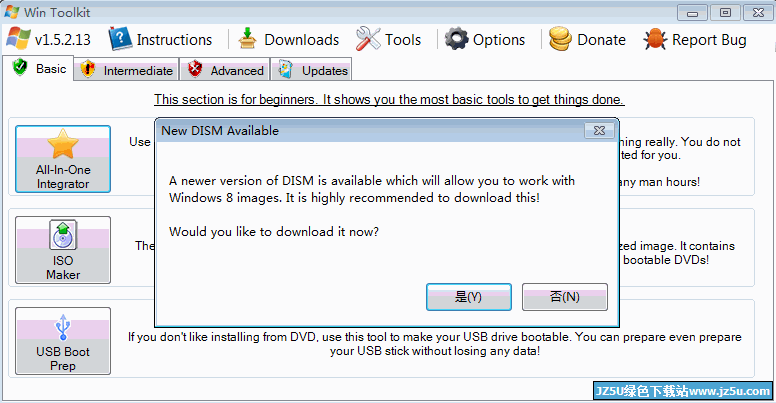This screenshot has width=776, height=403.
Task: Open the USB Boot Prep tool
Action: coord(63,341)
